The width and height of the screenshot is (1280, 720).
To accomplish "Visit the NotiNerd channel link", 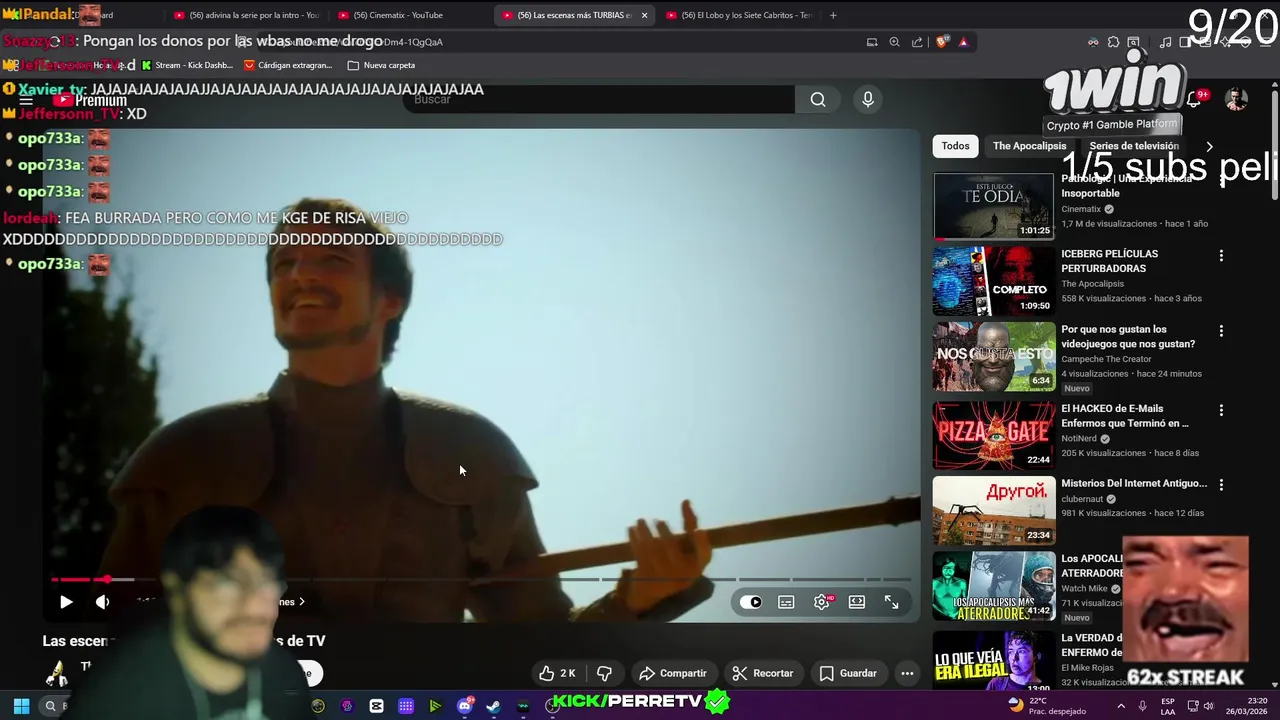I will coord(1079,438).
